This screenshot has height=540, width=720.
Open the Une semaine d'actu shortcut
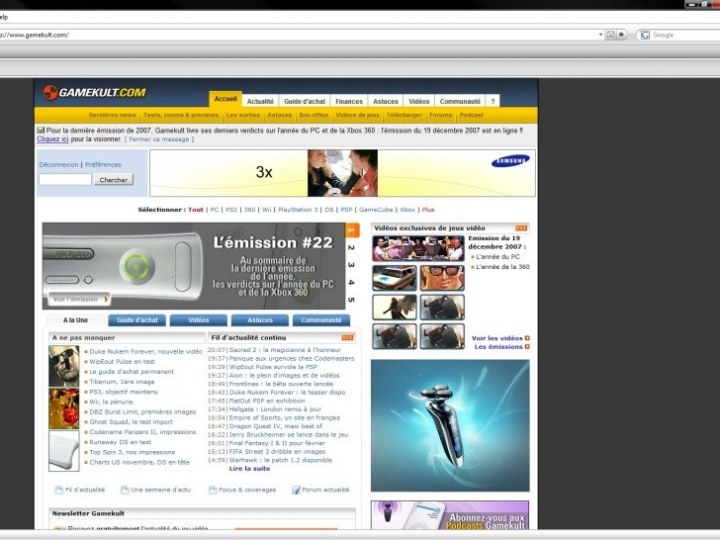[x=156, y=490]
